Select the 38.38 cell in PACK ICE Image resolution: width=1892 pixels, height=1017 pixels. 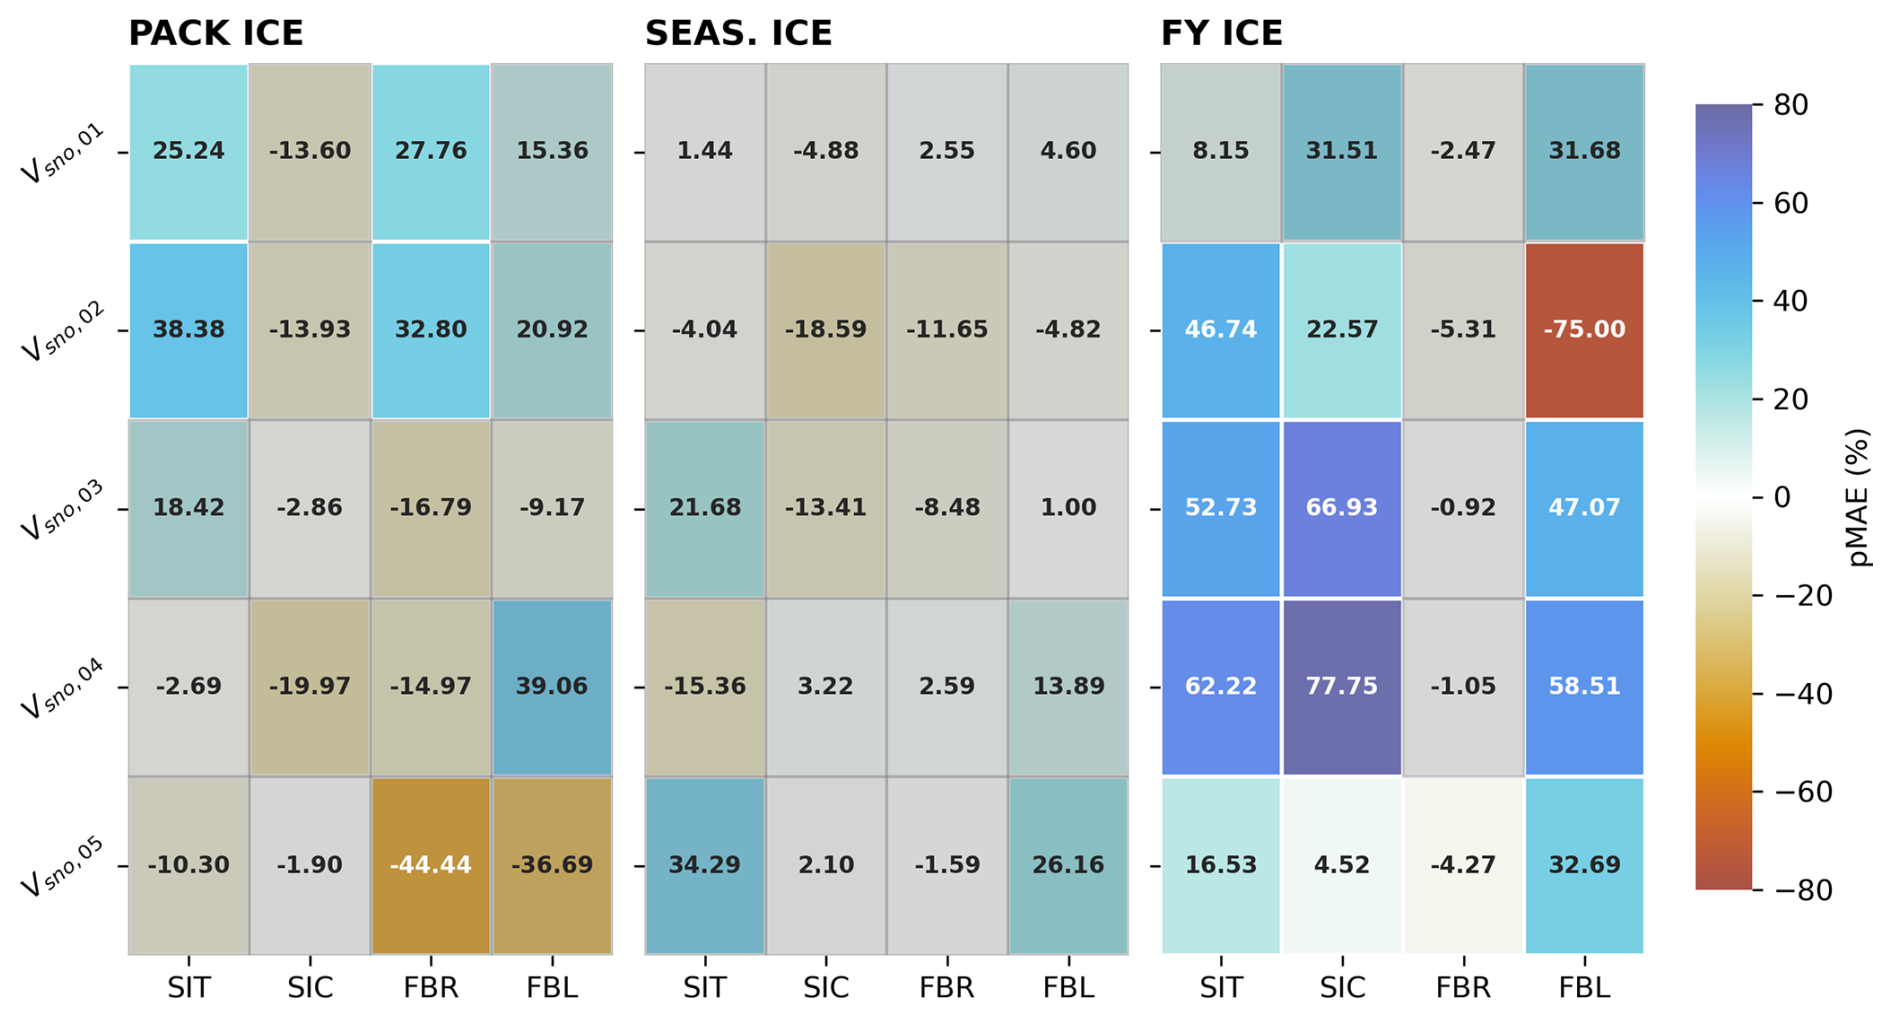[188, 329]
